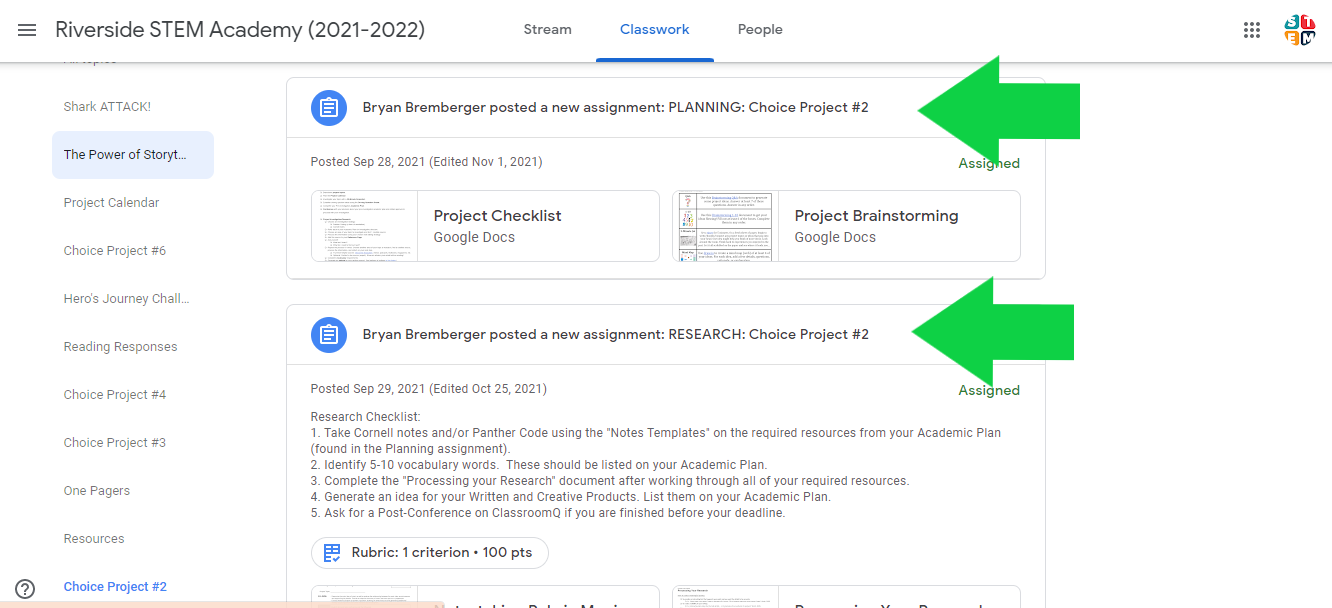1332x608 pixels.
Task: Click the STEM account avatar
Action: [x=1299, y=30]
